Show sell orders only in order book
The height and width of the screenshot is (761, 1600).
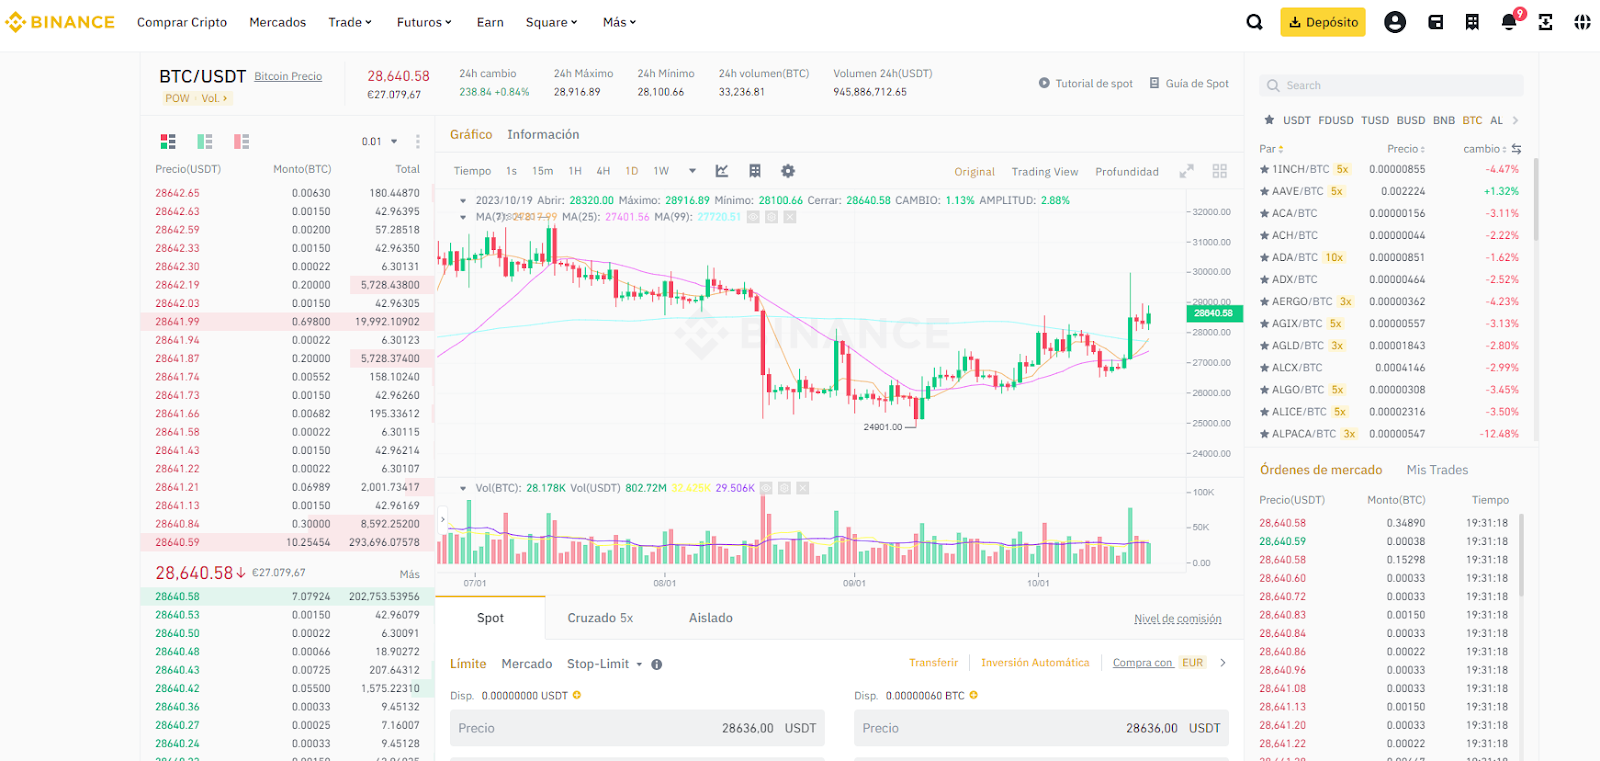pyautogui.click(x=241, y=141)
